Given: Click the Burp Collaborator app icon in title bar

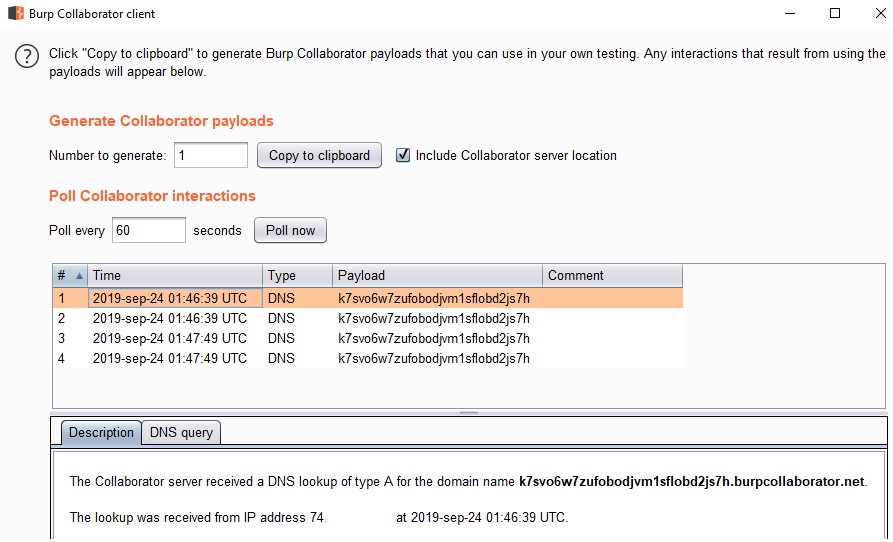Looking at the screenshot, I should (x=16, y=13).
